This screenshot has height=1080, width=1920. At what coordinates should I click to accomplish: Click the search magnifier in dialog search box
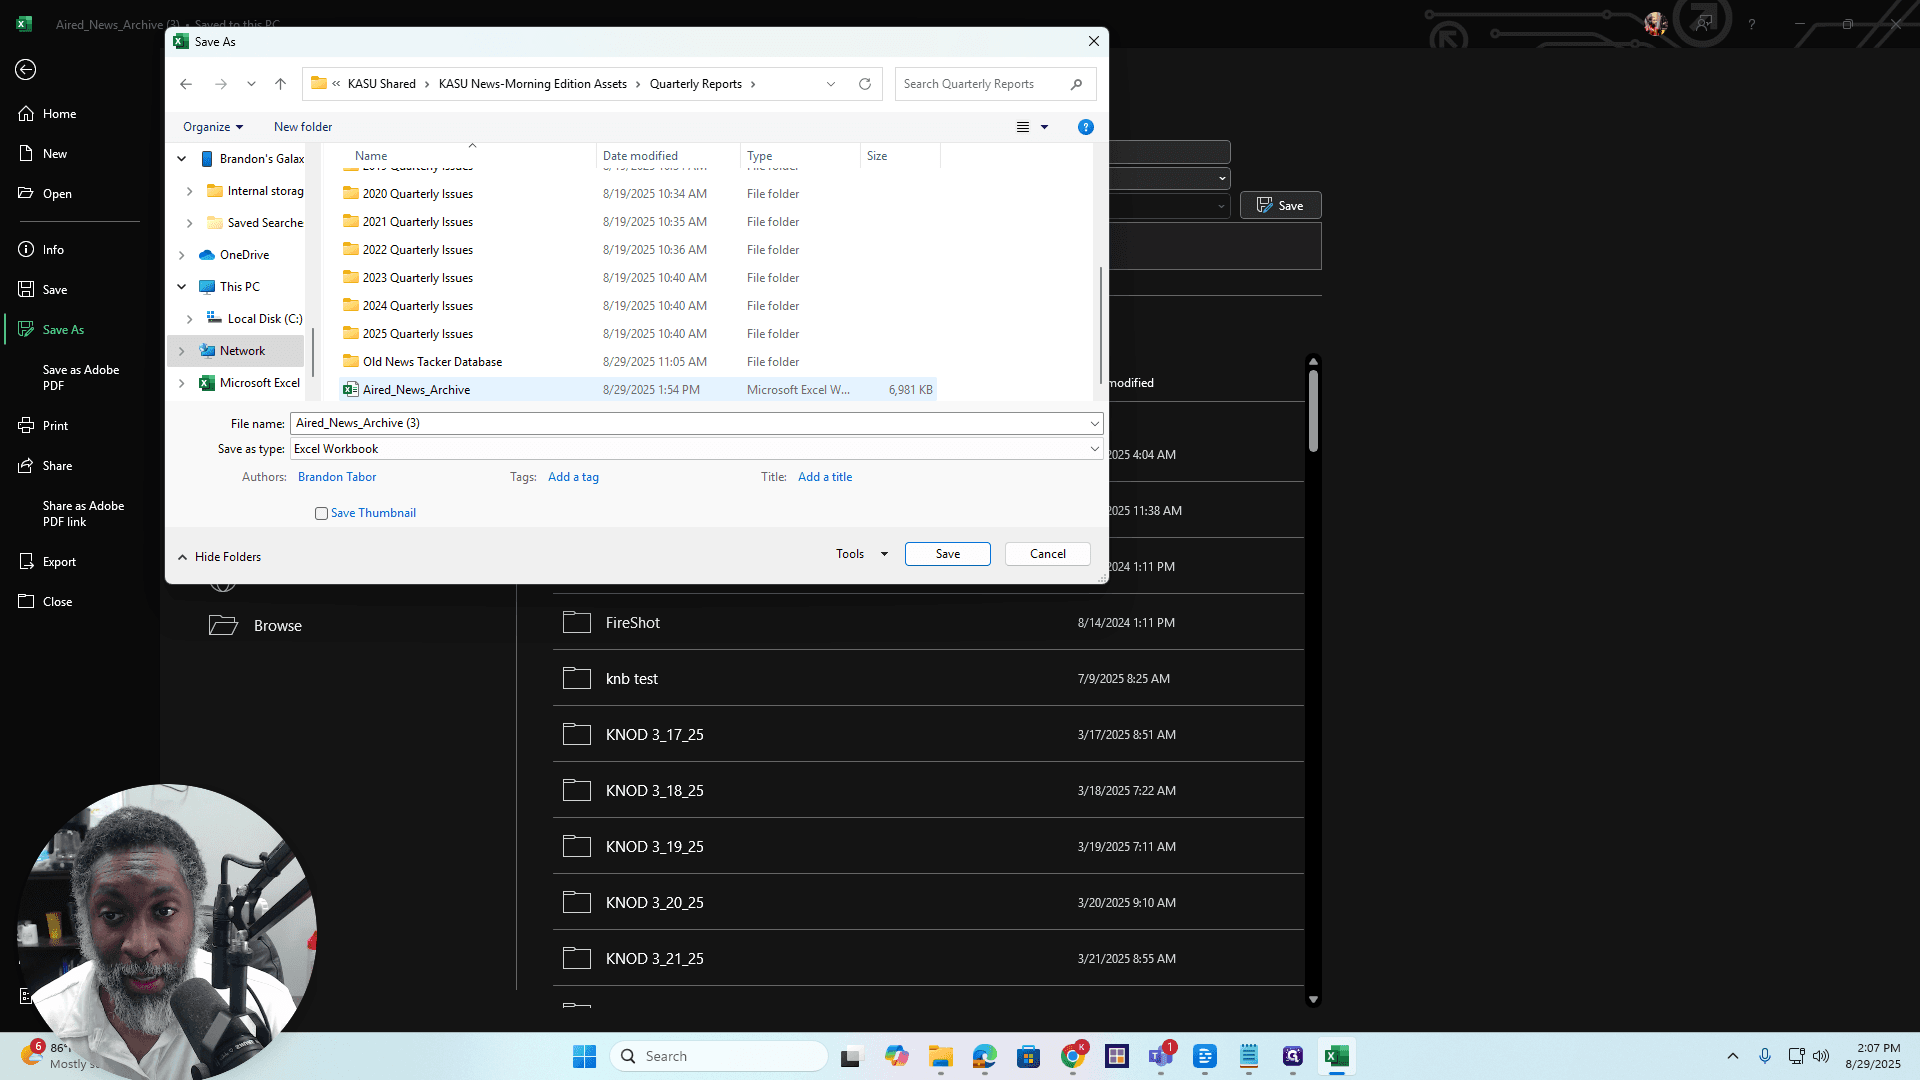pos(1076,84)
